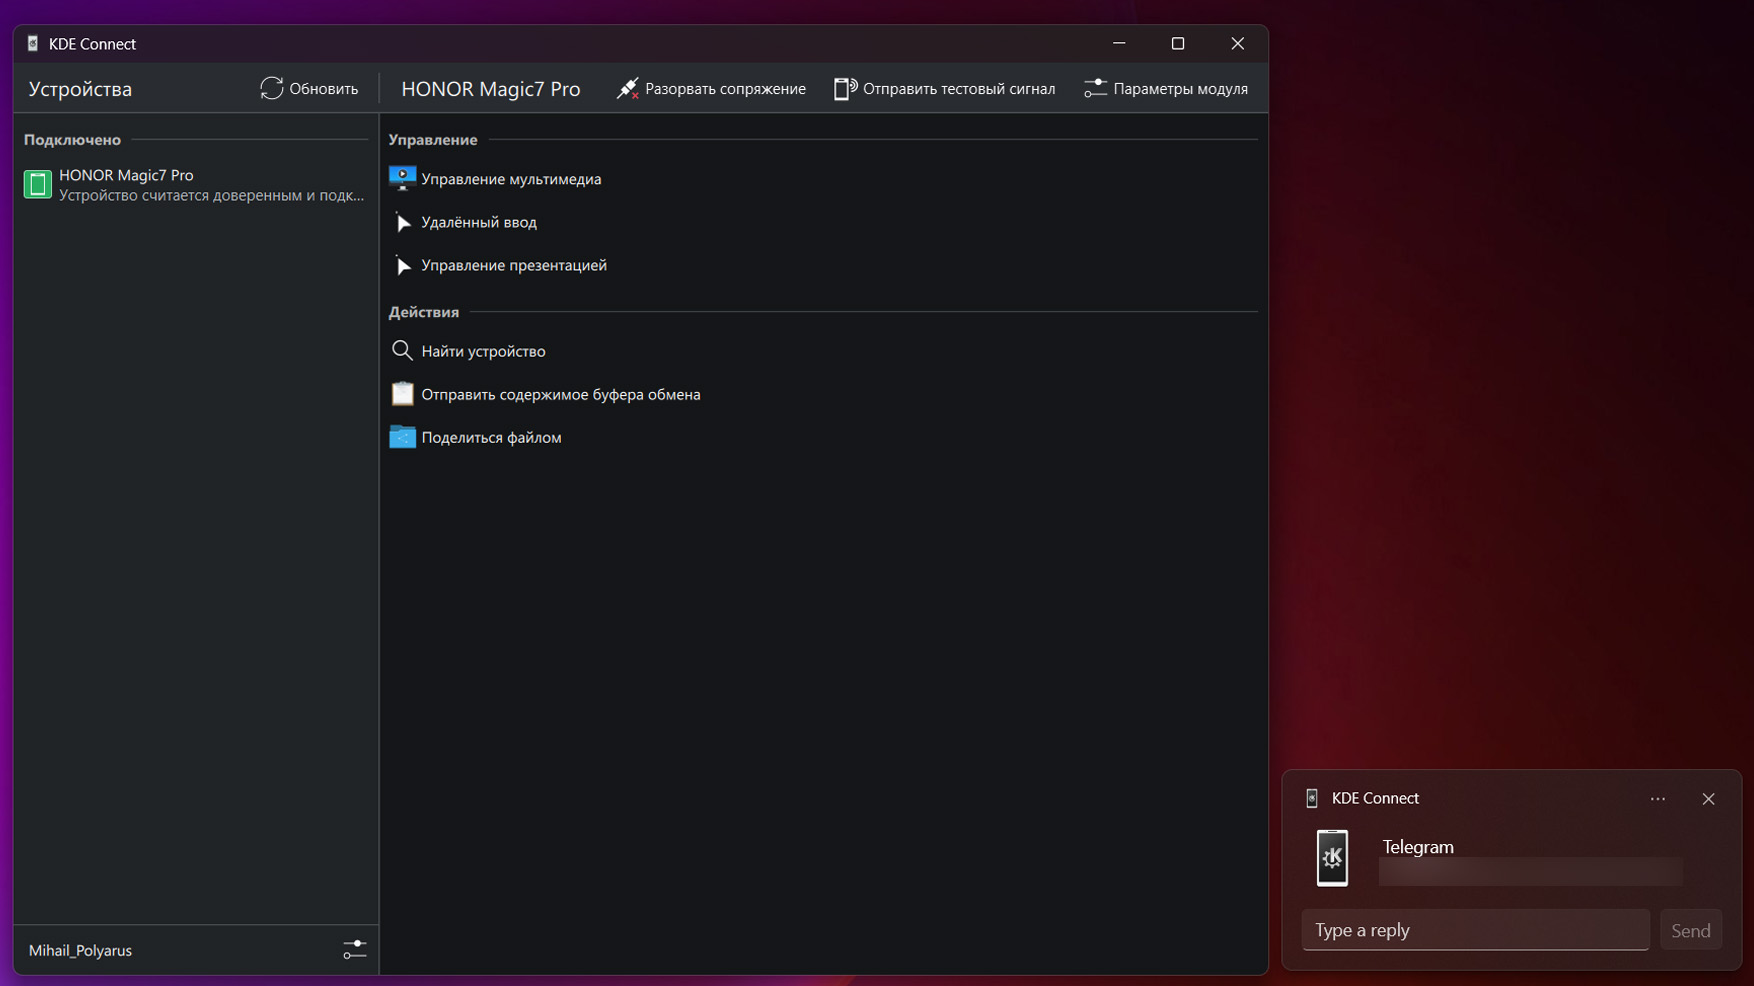Maximize the KDE Connect window

pyautogui.click(x=1178, y=43)
